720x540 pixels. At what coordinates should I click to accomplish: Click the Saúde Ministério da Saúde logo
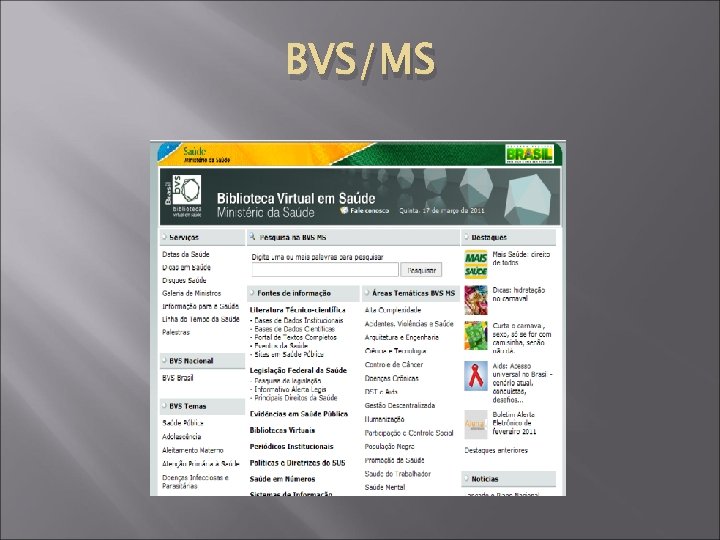206,155
